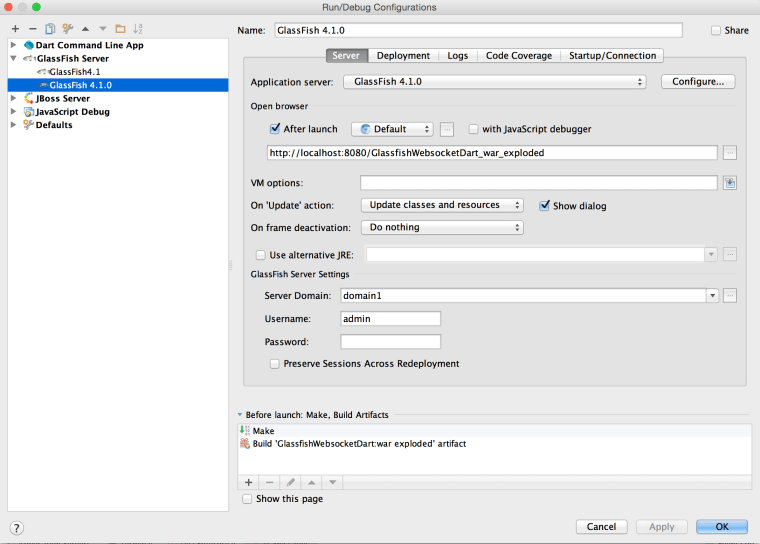Viewport: 760px width, 544px height.
Task: Click the Configure... button
Action: tap(698, 82)
